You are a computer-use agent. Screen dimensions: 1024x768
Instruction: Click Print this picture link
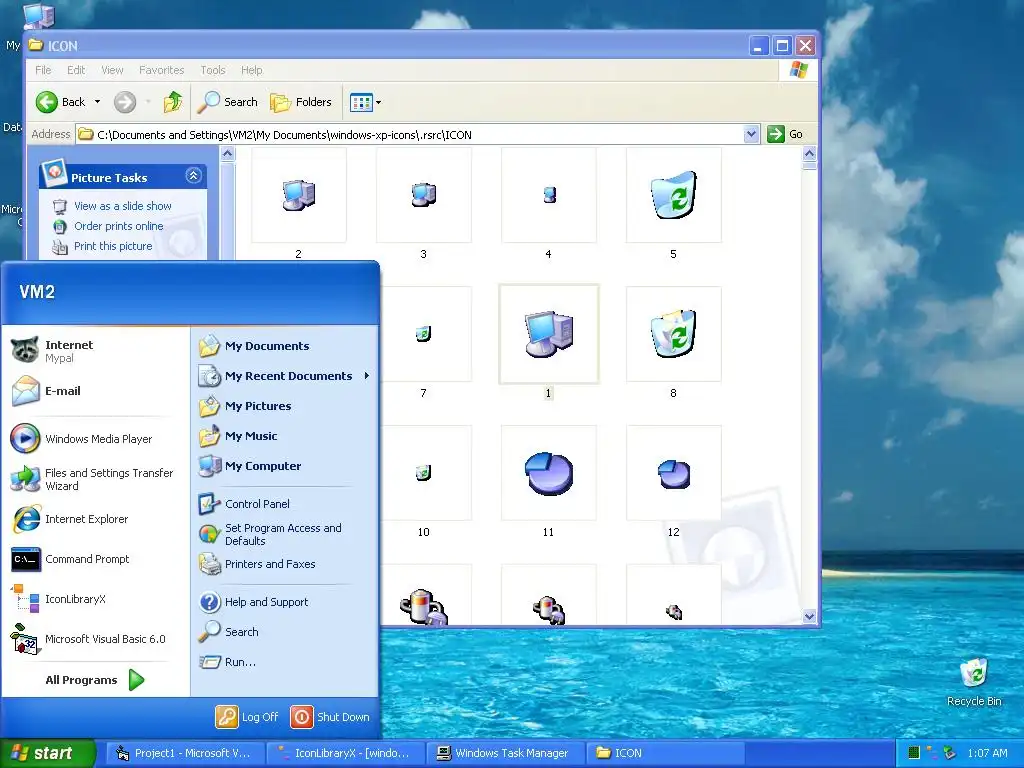[113, 246]
